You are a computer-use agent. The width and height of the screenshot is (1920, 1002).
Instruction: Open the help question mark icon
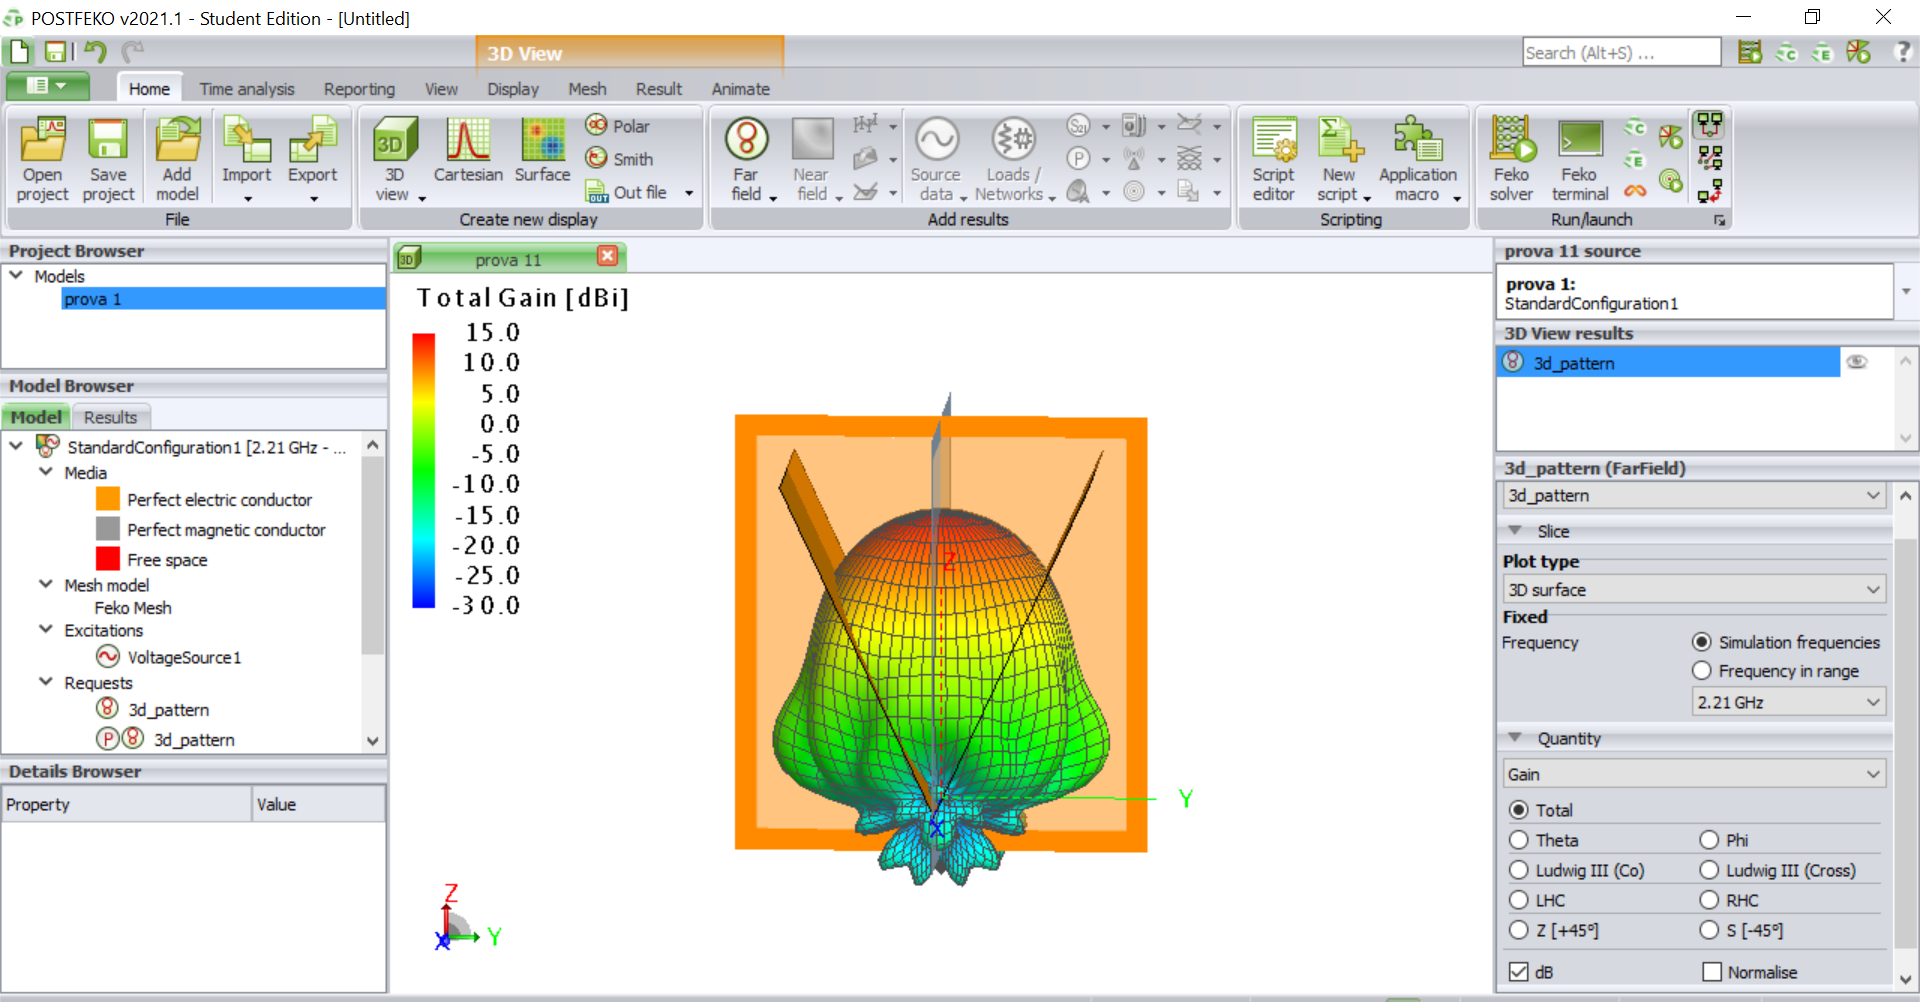pos(1903,52)
